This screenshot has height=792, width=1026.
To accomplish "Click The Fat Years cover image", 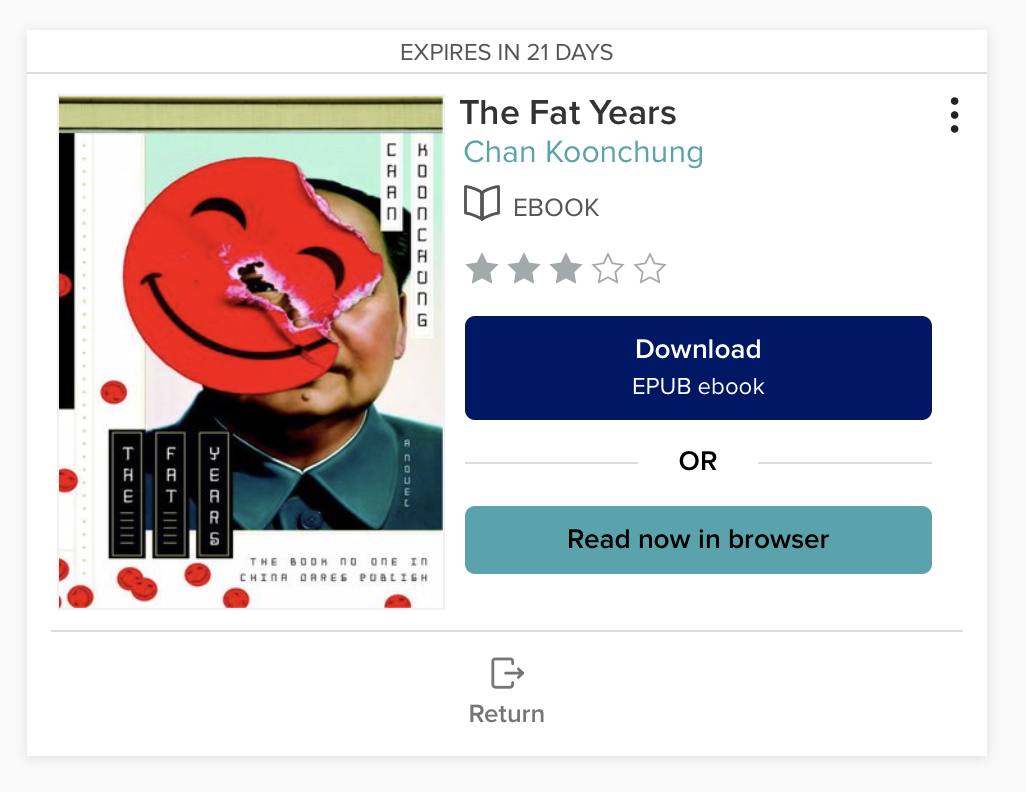I will coord(251,352).
